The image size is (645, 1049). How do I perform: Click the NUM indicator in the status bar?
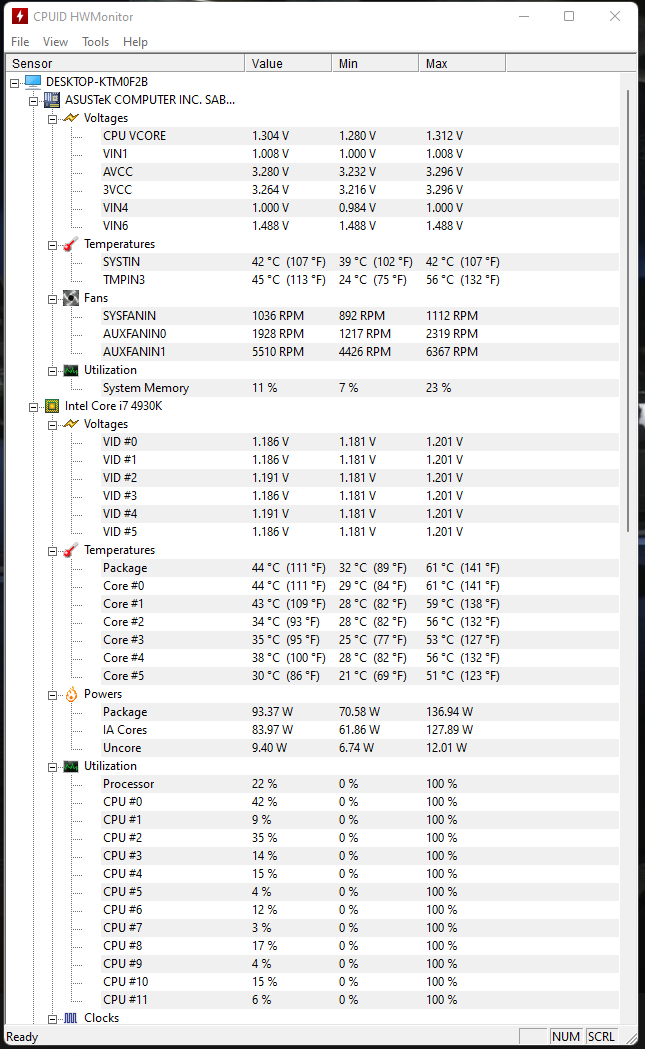point(566,1037)
